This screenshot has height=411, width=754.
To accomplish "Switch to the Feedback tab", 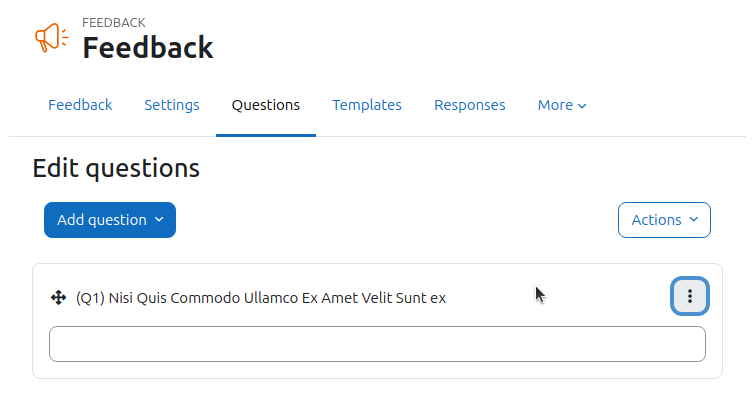I will click(x=80, y=105).
